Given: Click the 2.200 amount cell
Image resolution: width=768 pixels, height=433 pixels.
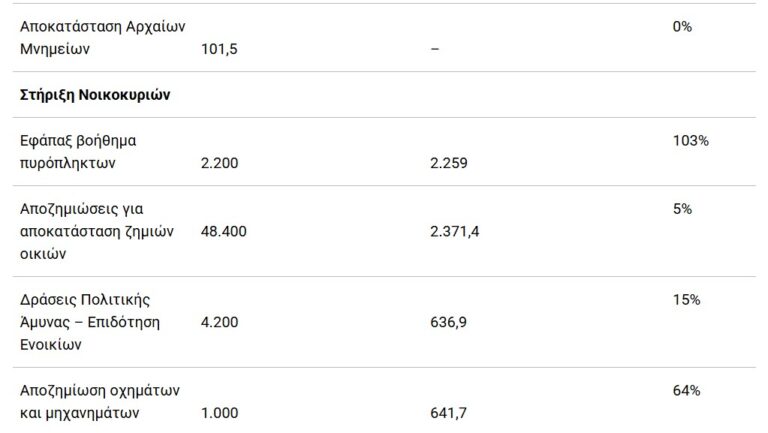Looking at the screenshot, I should [219, 163].
